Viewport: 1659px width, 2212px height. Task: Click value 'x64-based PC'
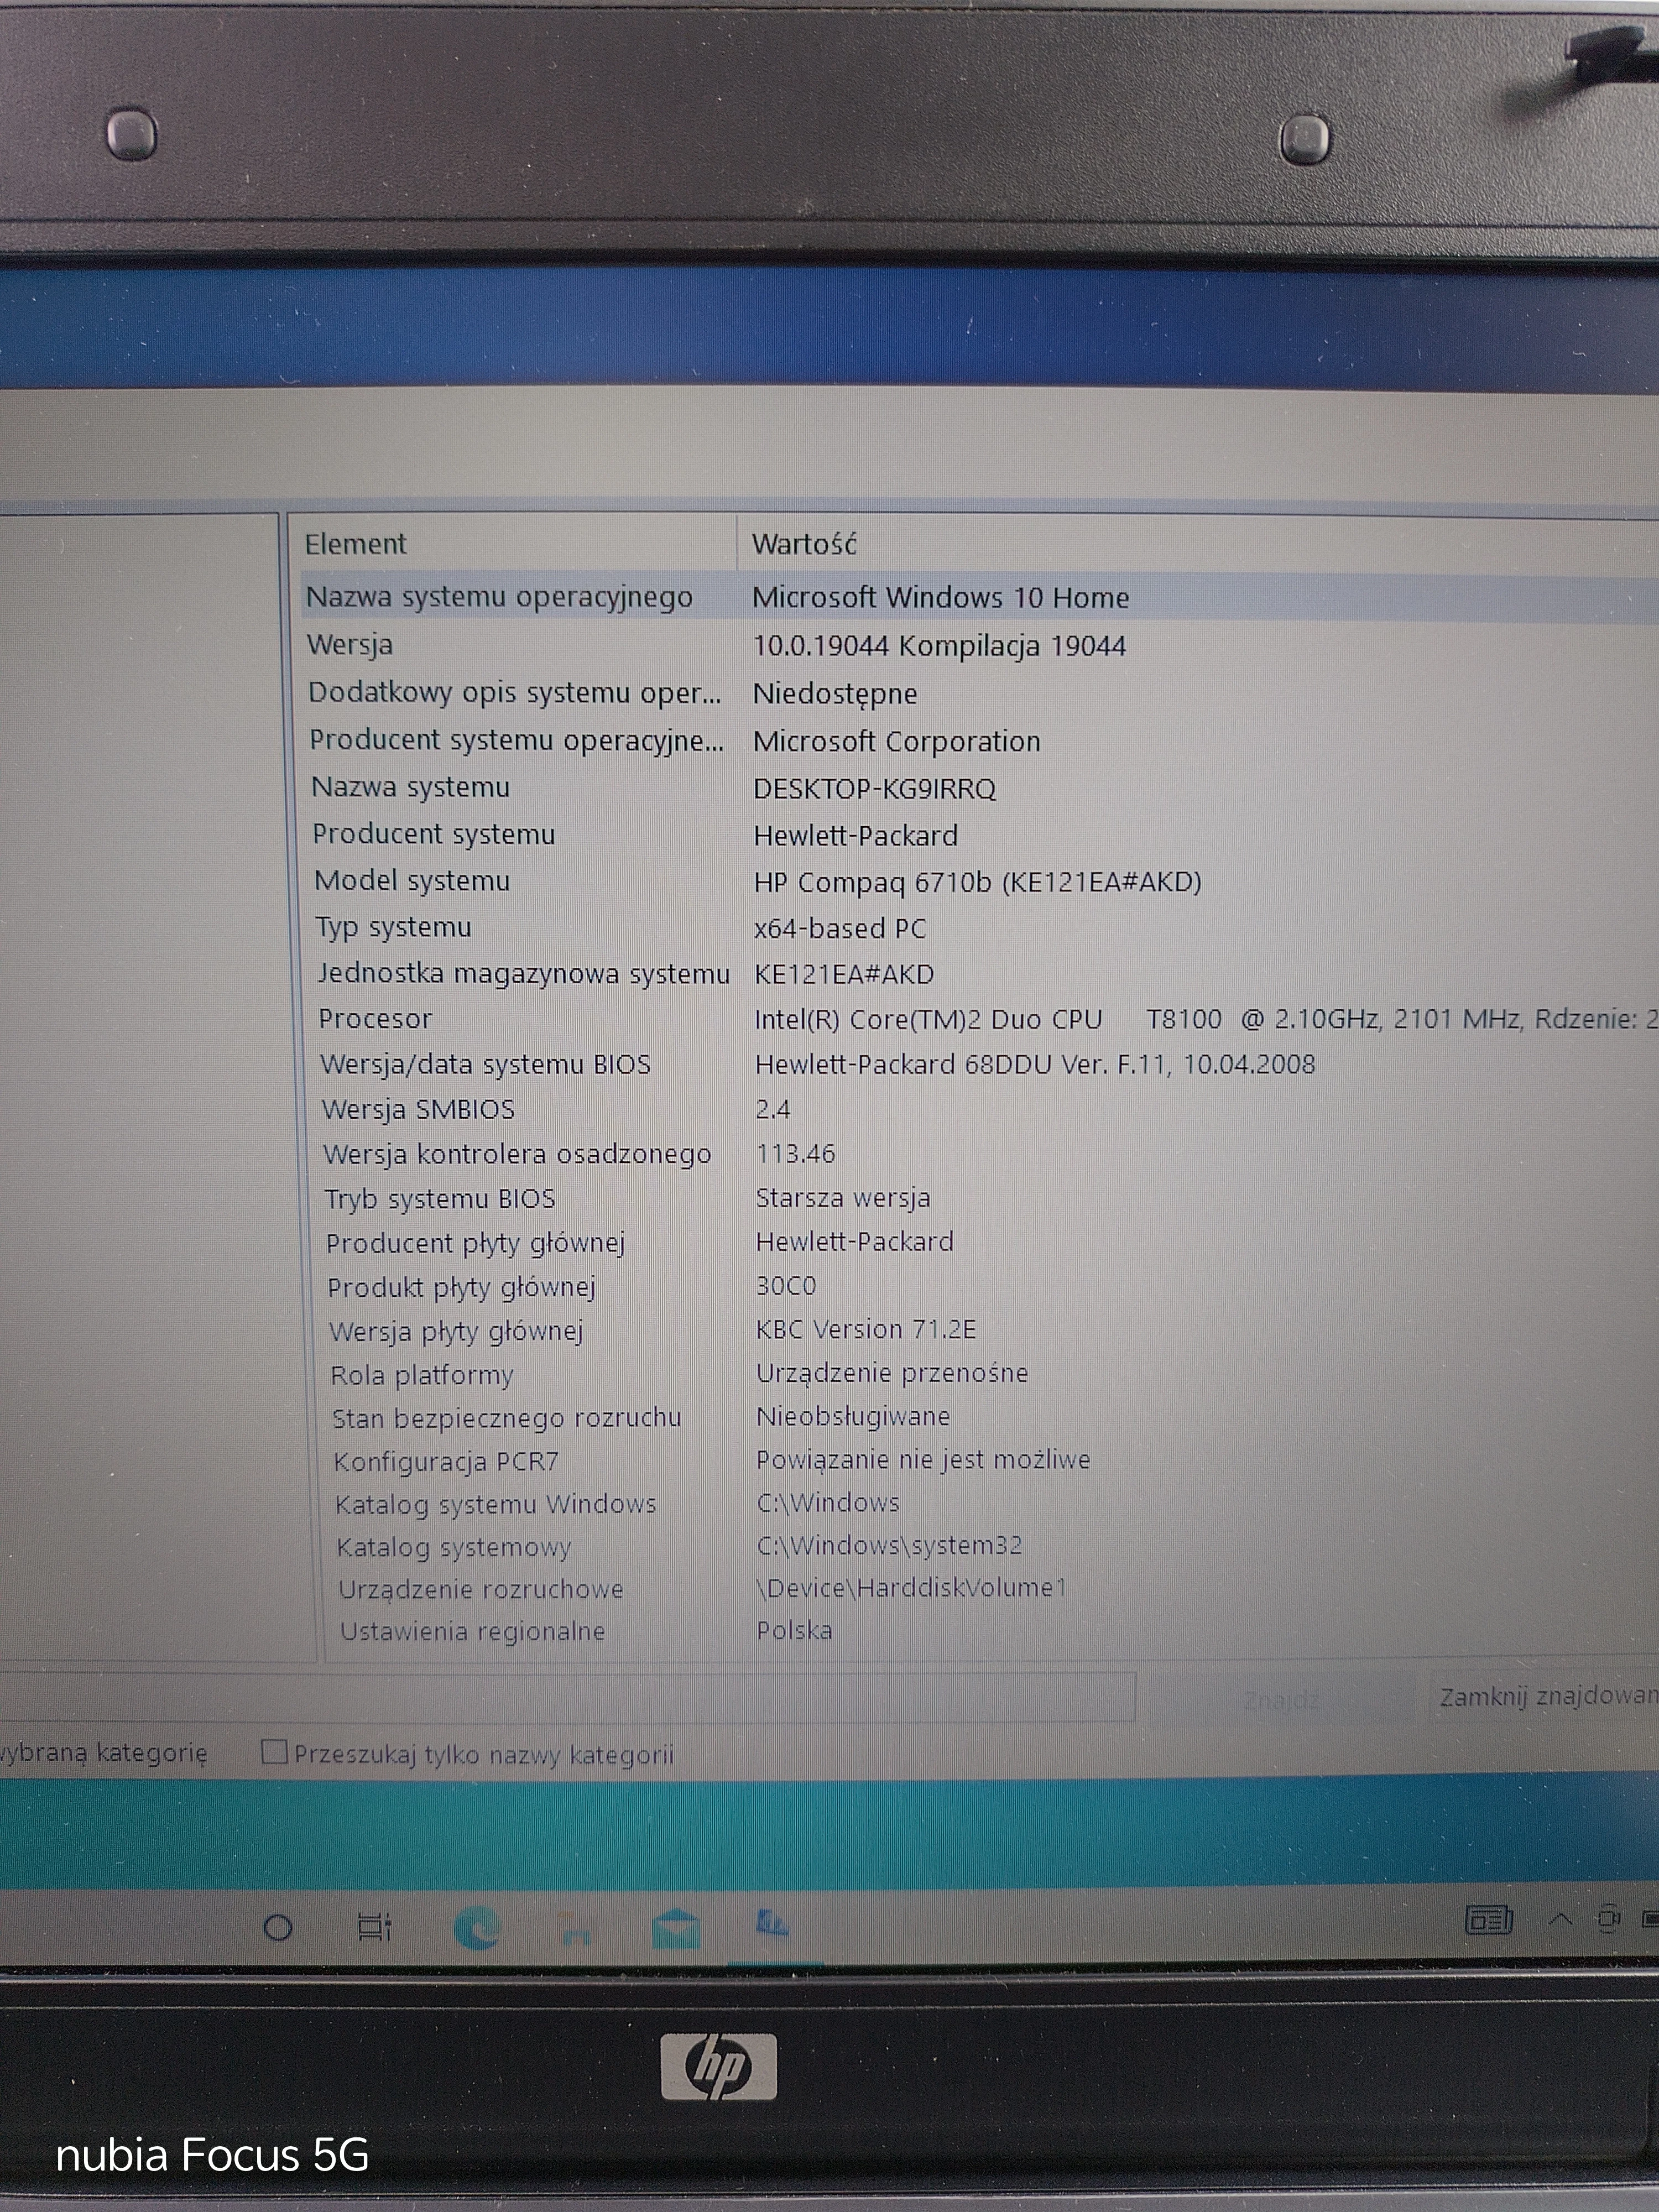point(840,929)
